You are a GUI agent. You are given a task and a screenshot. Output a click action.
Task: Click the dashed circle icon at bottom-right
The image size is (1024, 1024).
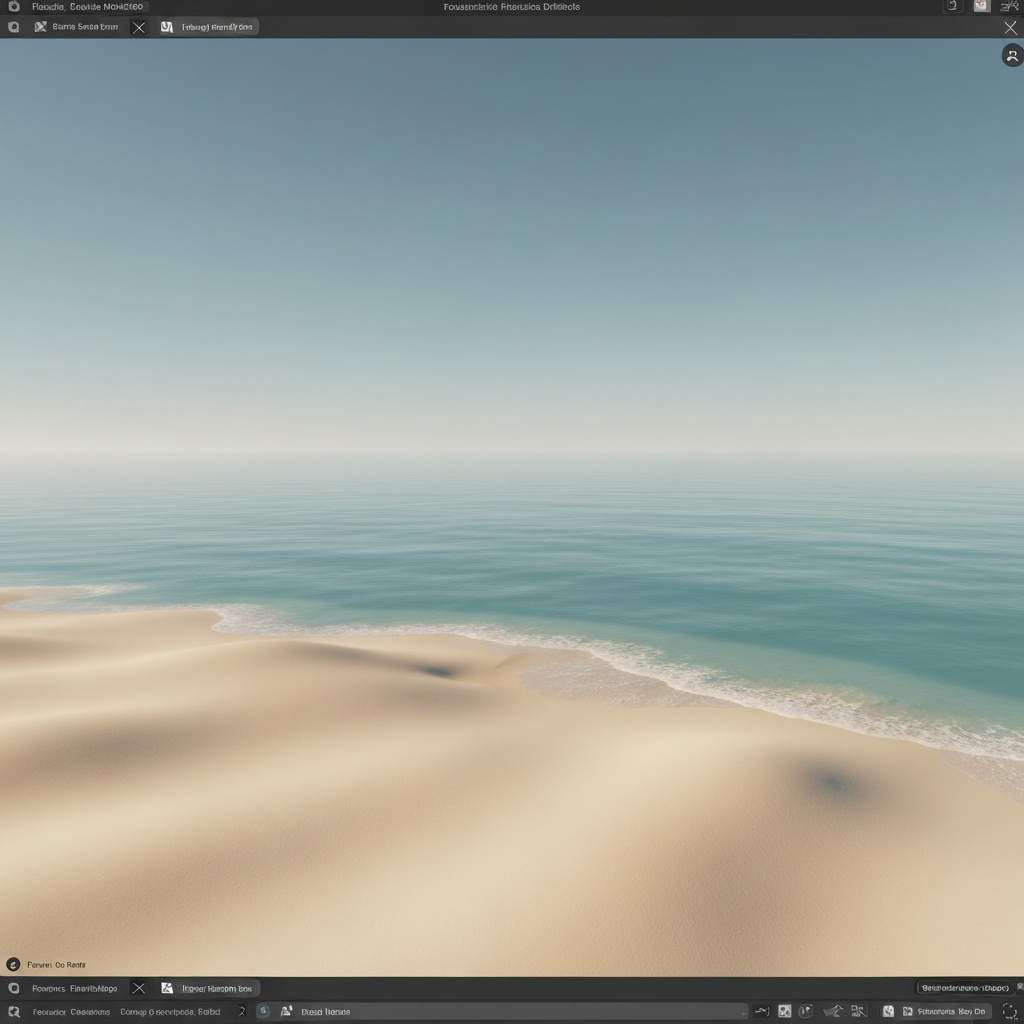click(1009, 1012)
